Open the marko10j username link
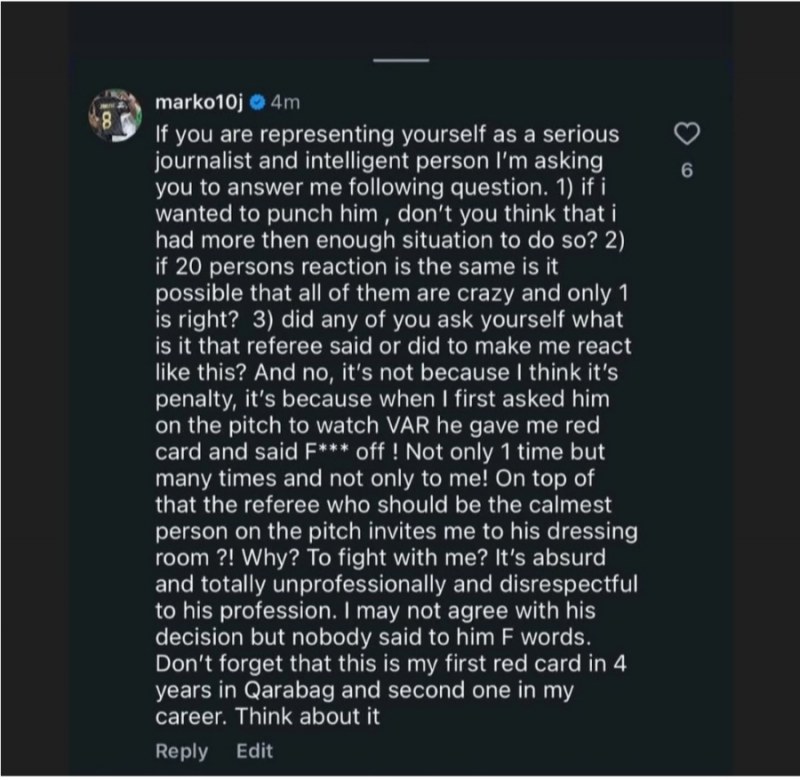 click(x=201, y=103)
